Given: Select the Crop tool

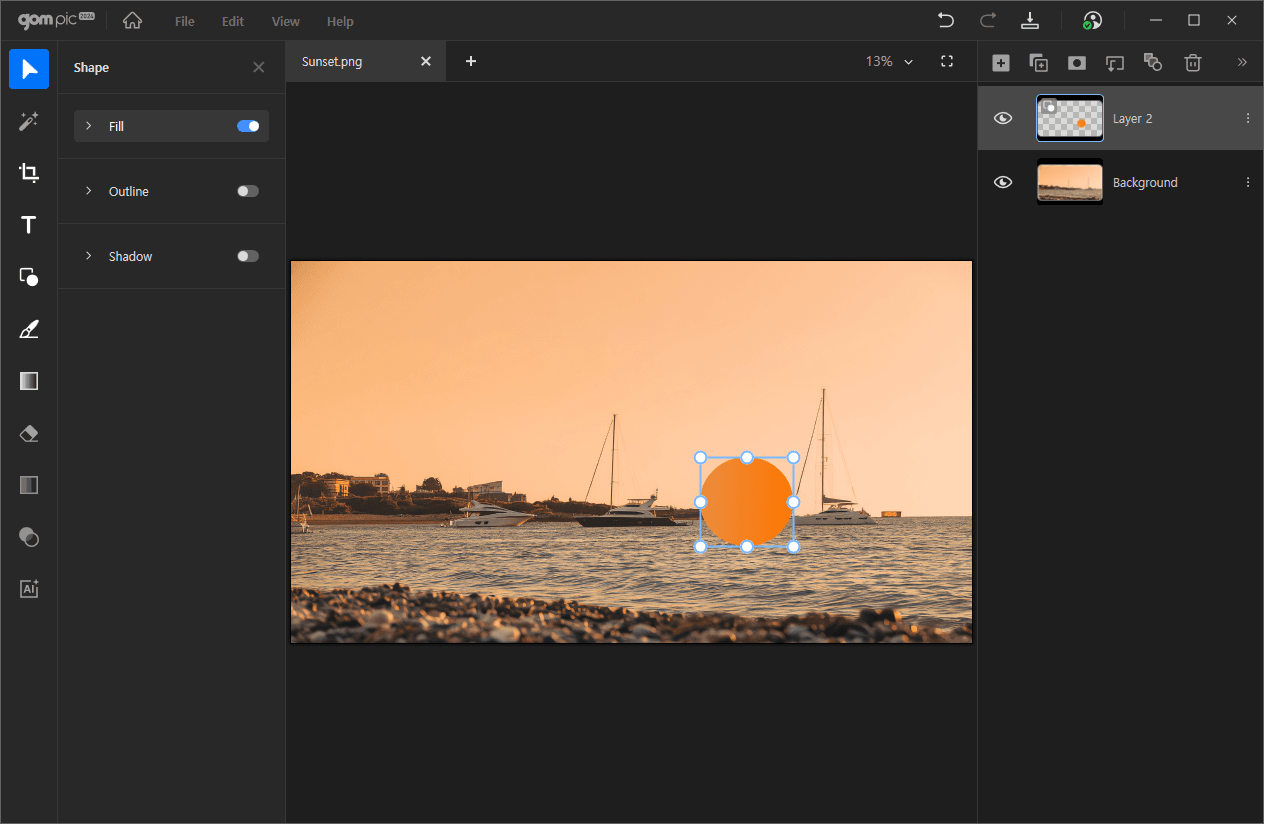Looking at the screenshot, I should pos(29,173).
